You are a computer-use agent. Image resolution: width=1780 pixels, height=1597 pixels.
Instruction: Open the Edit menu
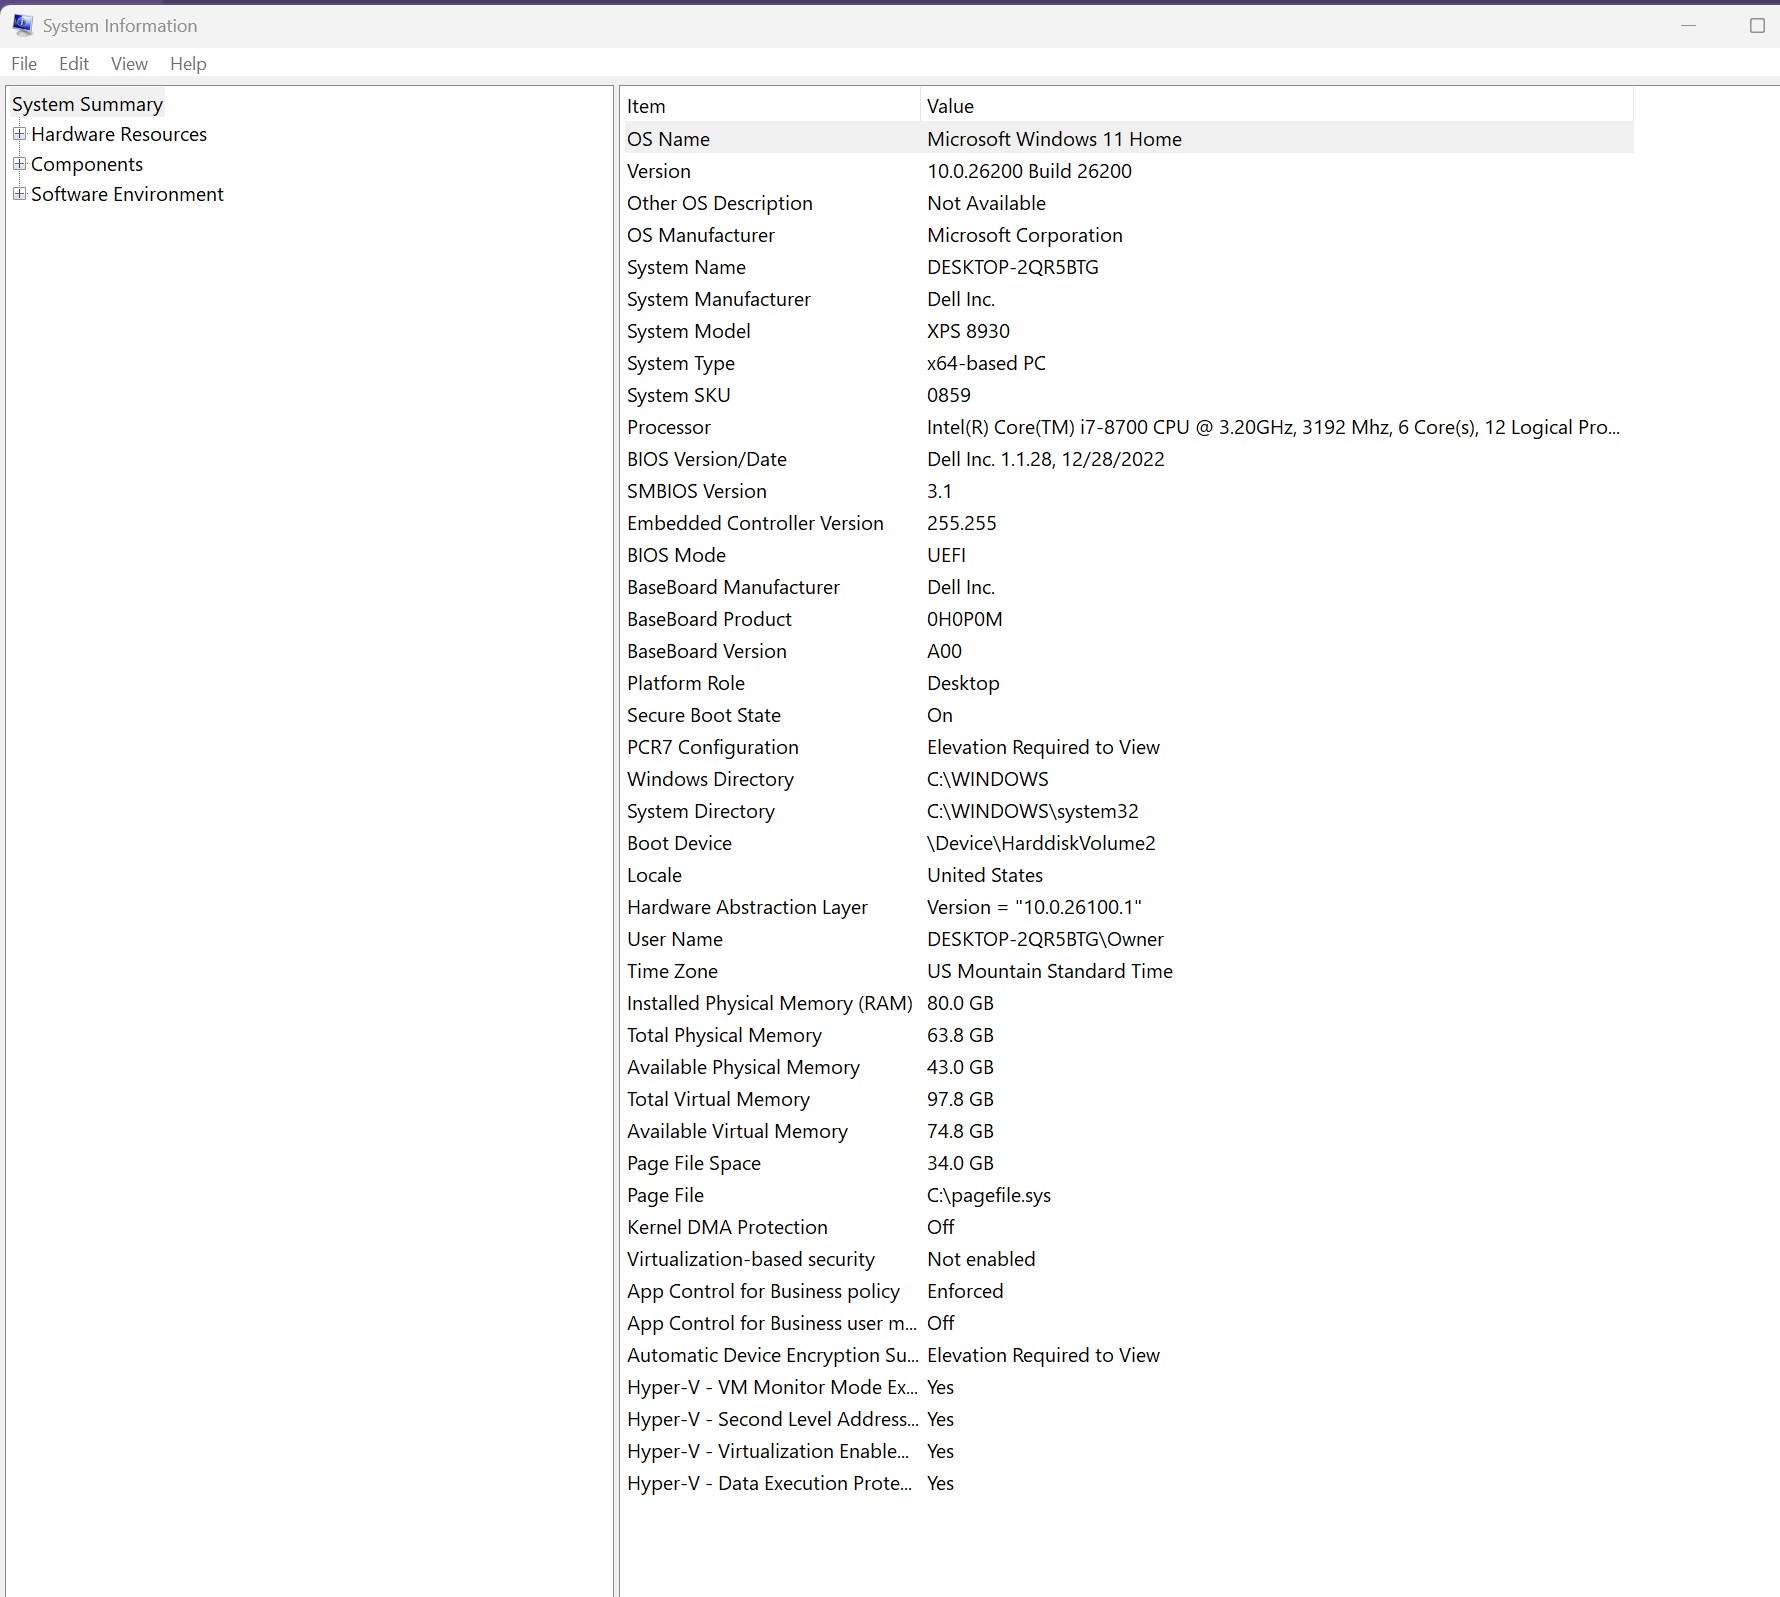coord(74,64)
